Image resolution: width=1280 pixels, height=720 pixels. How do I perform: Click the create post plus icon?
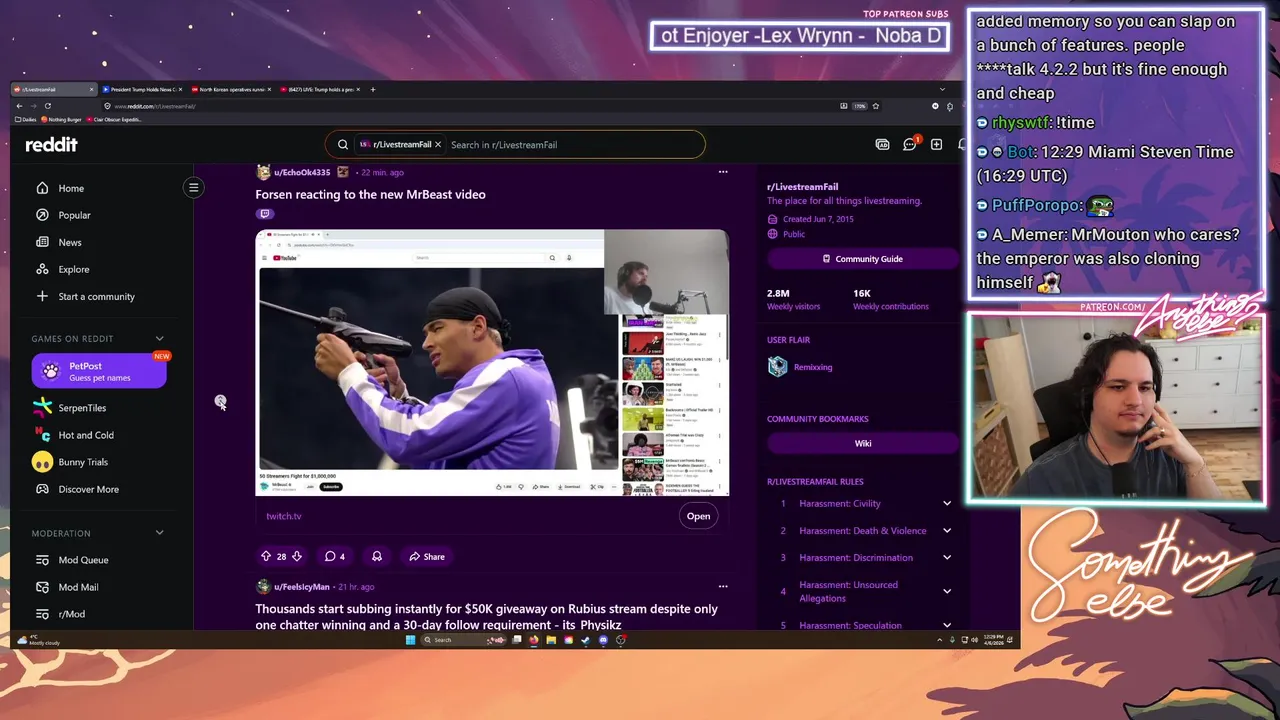(x=936, y=145)
